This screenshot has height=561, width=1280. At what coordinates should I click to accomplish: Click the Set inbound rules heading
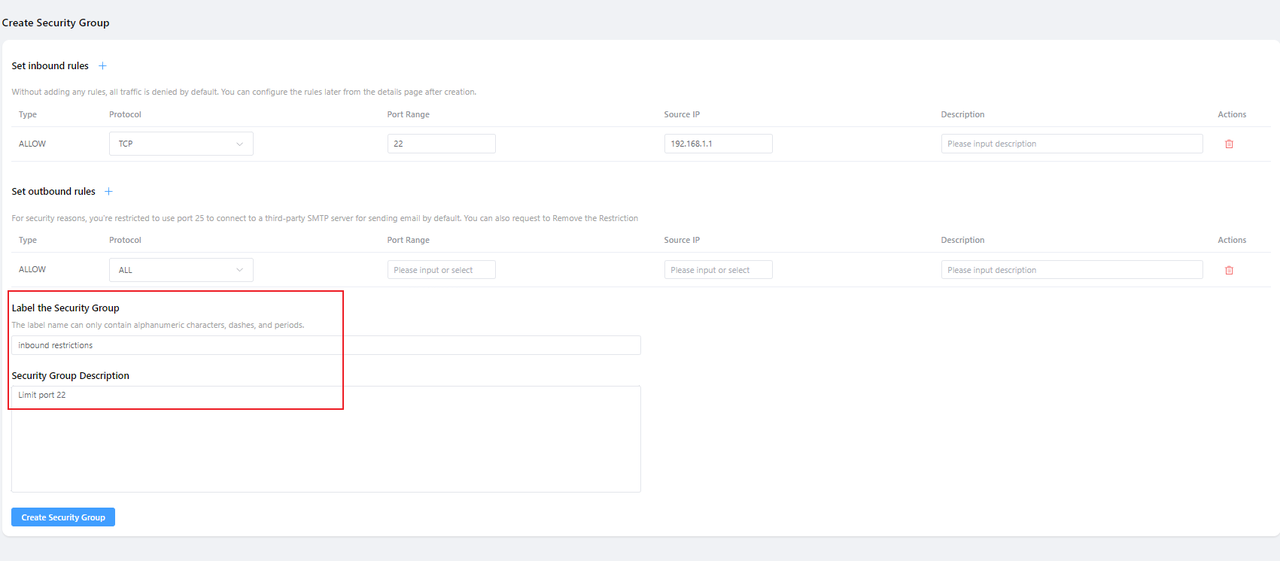click(x=50, y=66)
